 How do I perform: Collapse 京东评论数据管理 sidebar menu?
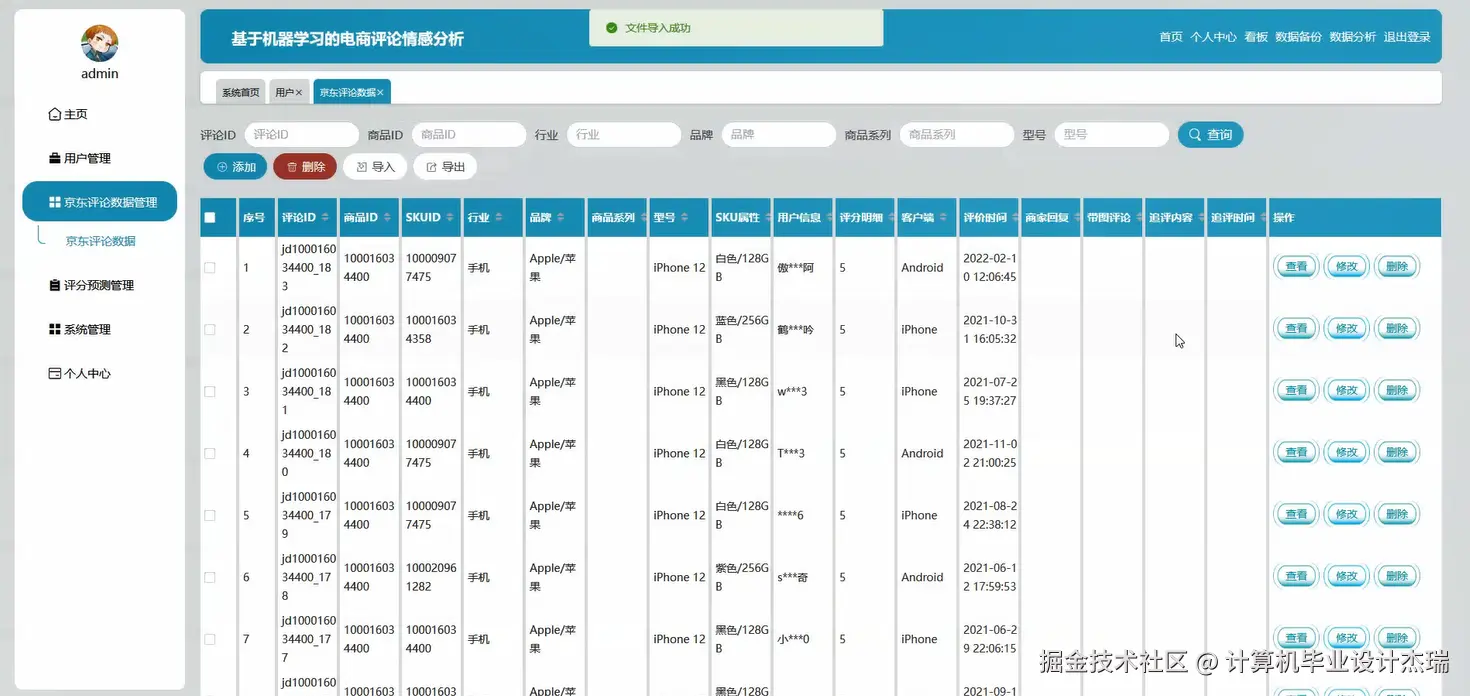tap(100, 202)
